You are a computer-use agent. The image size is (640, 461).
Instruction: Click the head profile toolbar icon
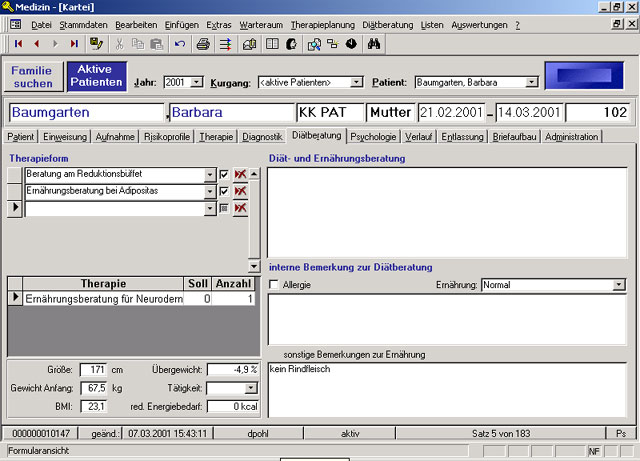click(x=291, y=44)
